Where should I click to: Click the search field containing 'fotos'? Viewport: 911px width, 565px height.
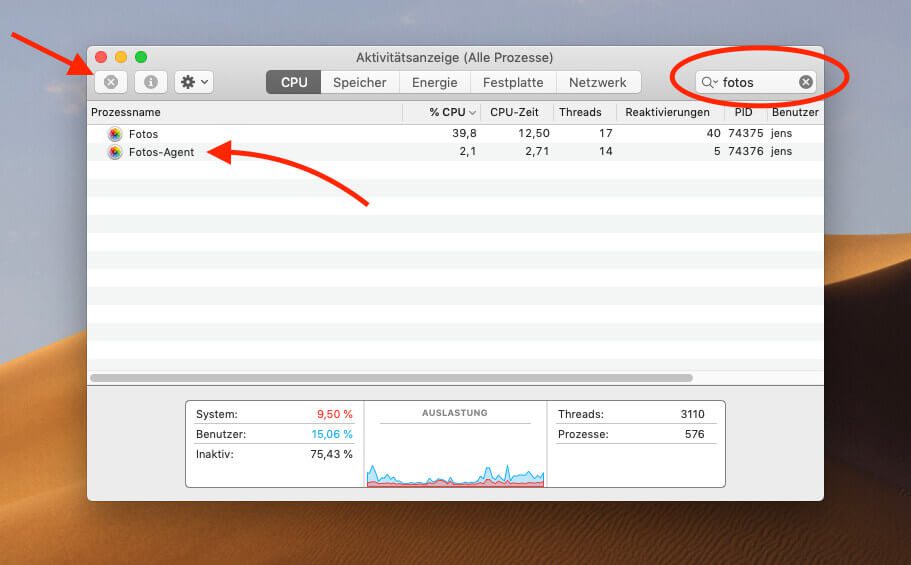click(756, 82)
